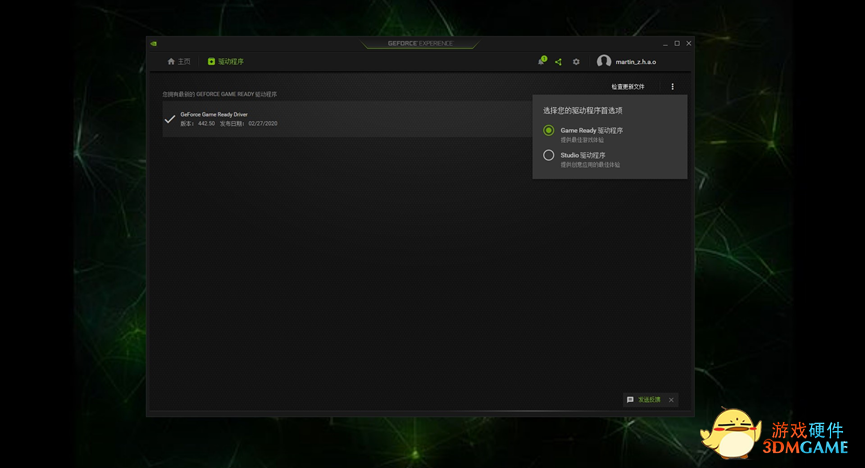Click the green share icon
This screenshot has height=468, width=865.
[558, 62]
